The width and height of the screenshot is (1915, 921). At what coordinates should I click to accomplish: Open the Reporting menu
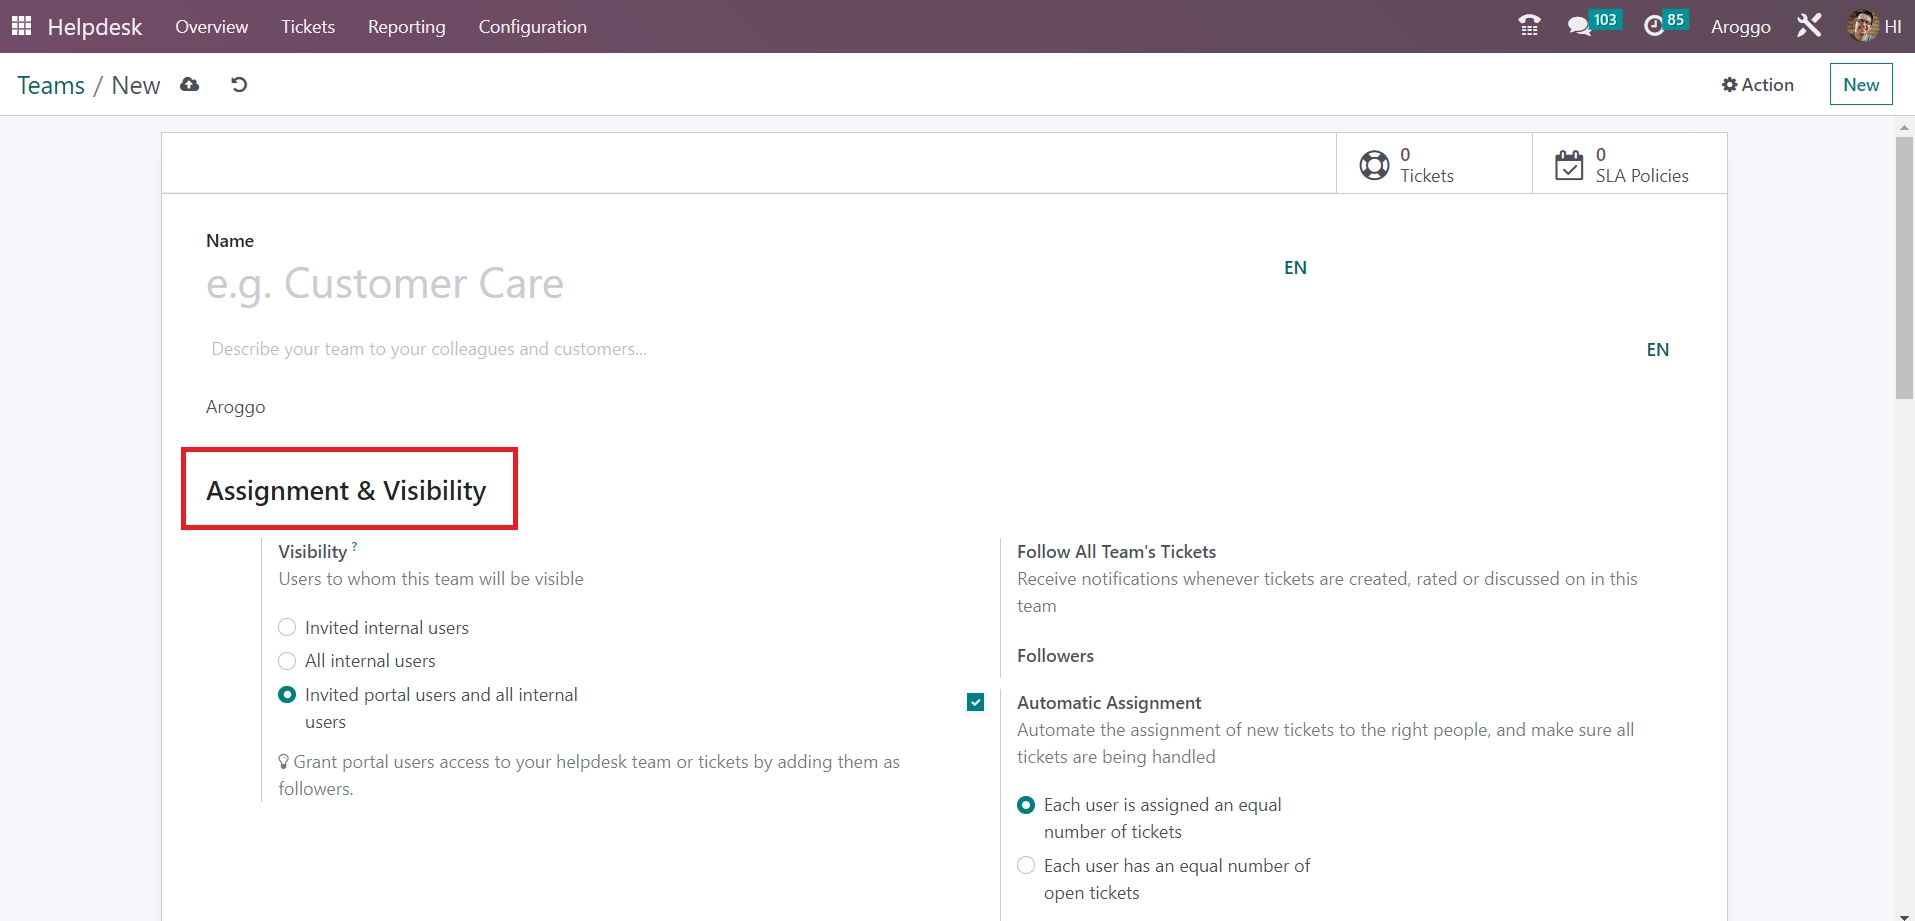coord(406,26)
